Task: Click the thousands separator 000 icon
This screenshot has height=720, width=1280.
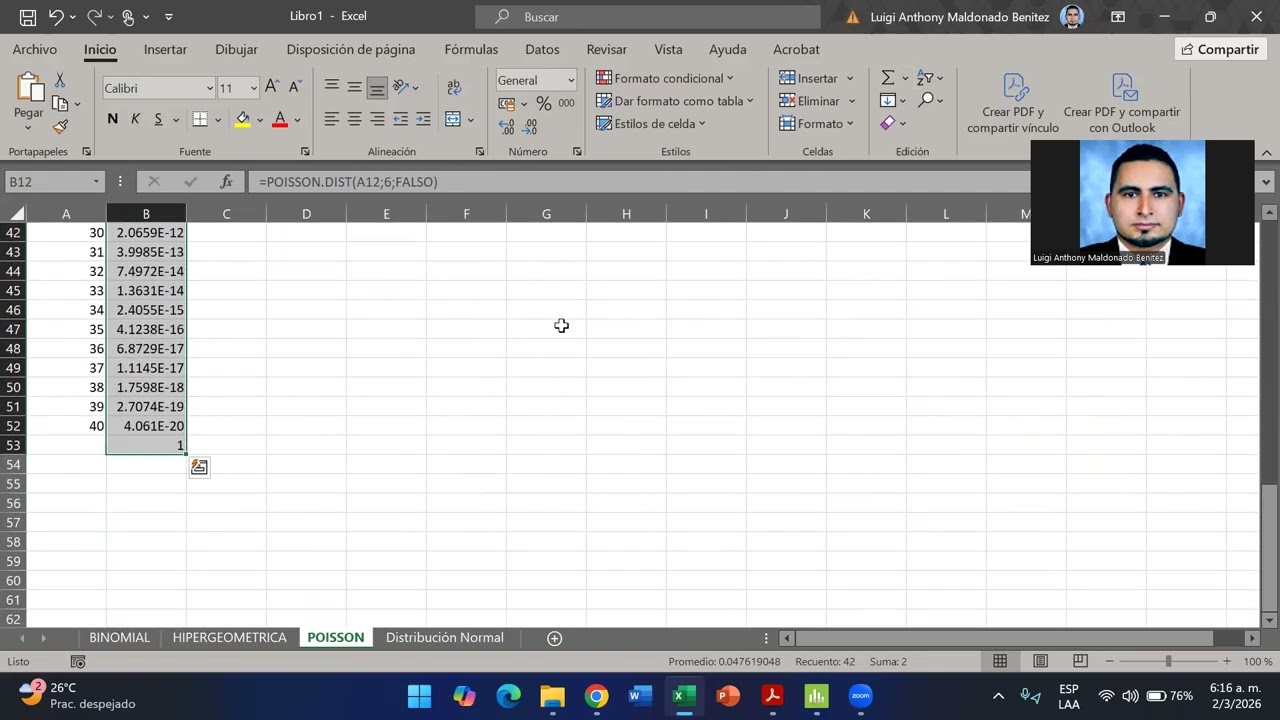Action: [566, 103]
